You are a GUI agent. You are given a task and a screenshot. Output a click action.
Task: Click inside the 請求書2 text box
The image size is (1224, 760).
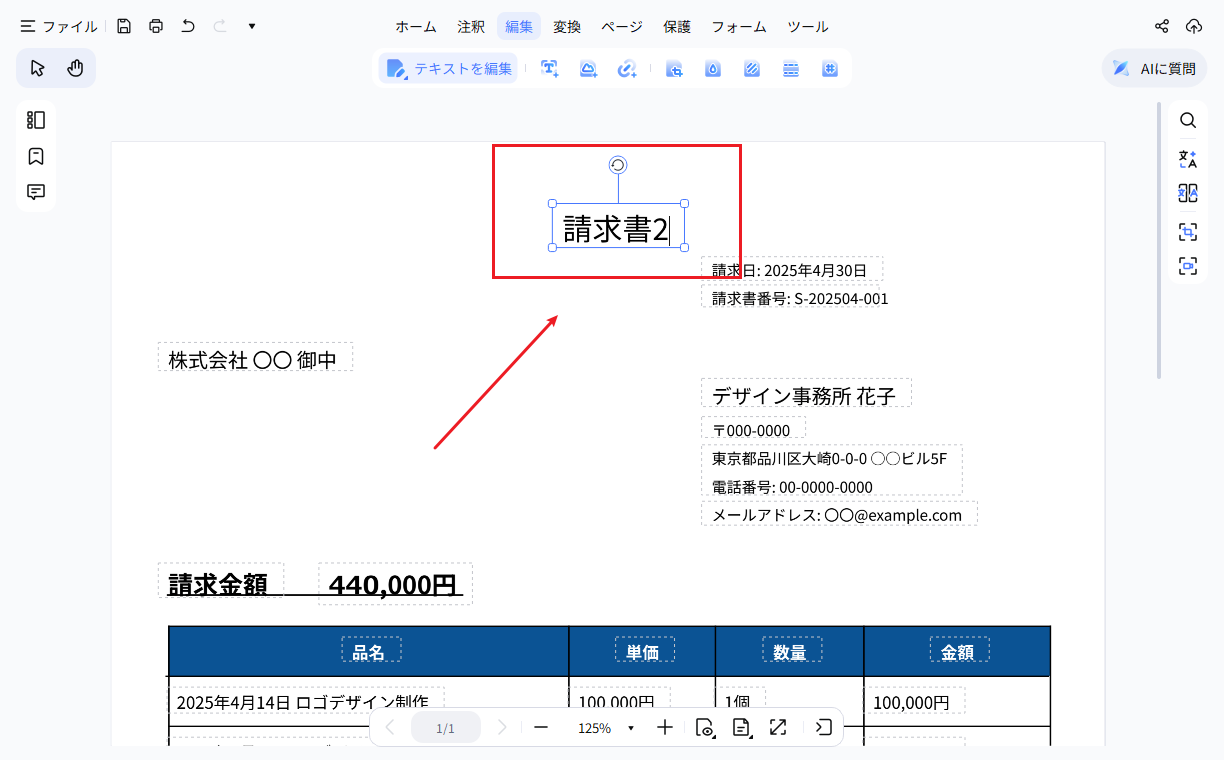[618, 228]
